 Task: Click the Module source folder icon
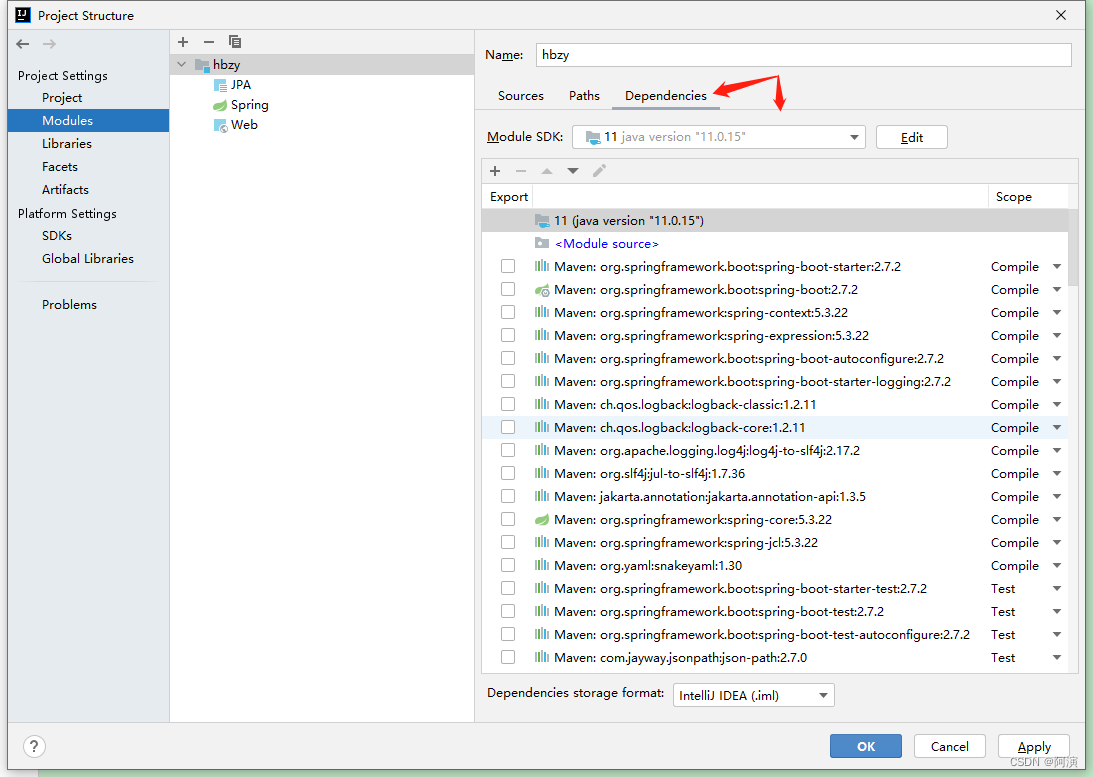coord(542,243)
